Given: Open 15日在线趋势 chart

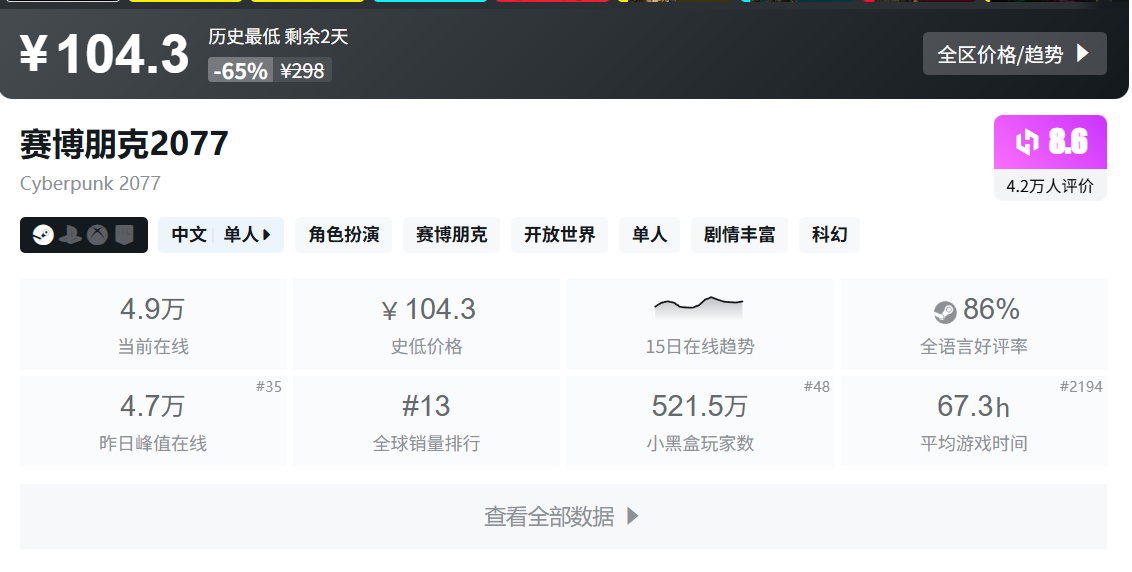Looking at the screenshot, I should [700, 324].
